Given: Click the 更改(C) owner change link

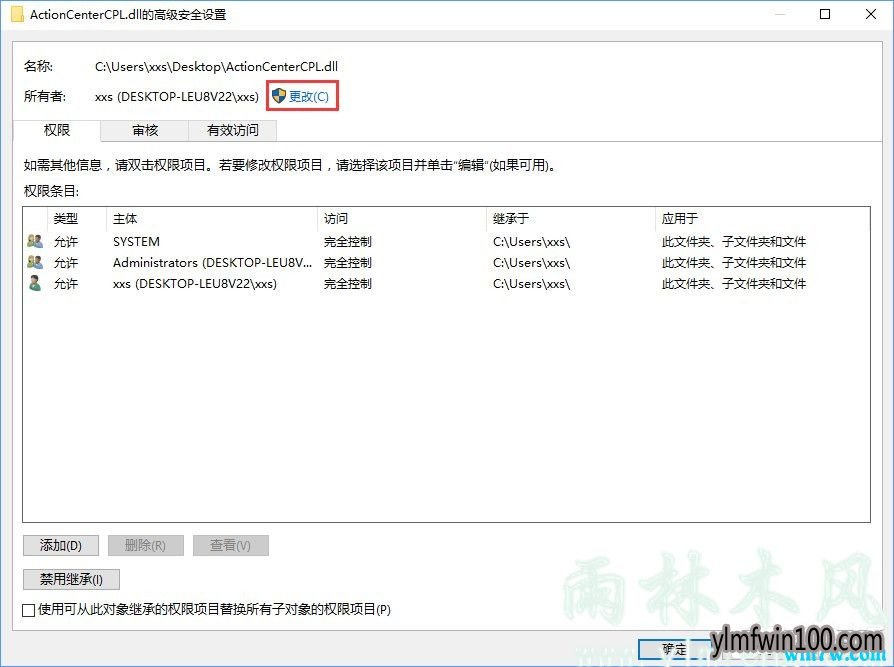Looking at the screenshot, I should 308,96.
